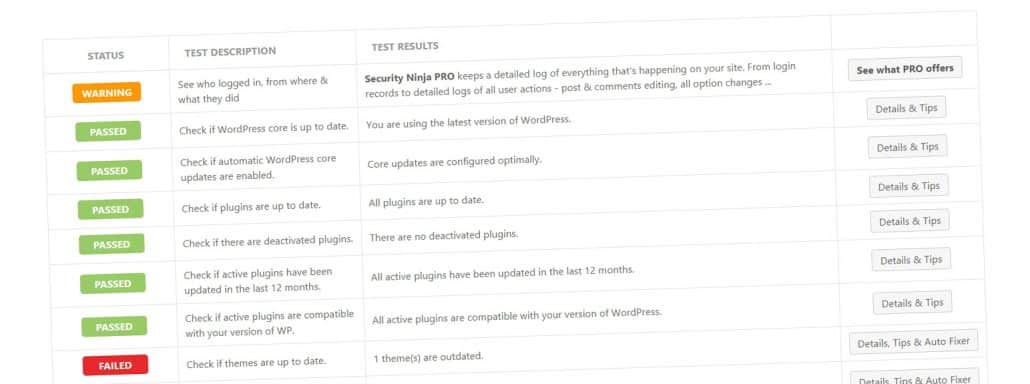This screenshot has width=1030, height=384.
Task: Open Details, Tips & Auto Fixer for outdated themes
Action: point(914,342)
